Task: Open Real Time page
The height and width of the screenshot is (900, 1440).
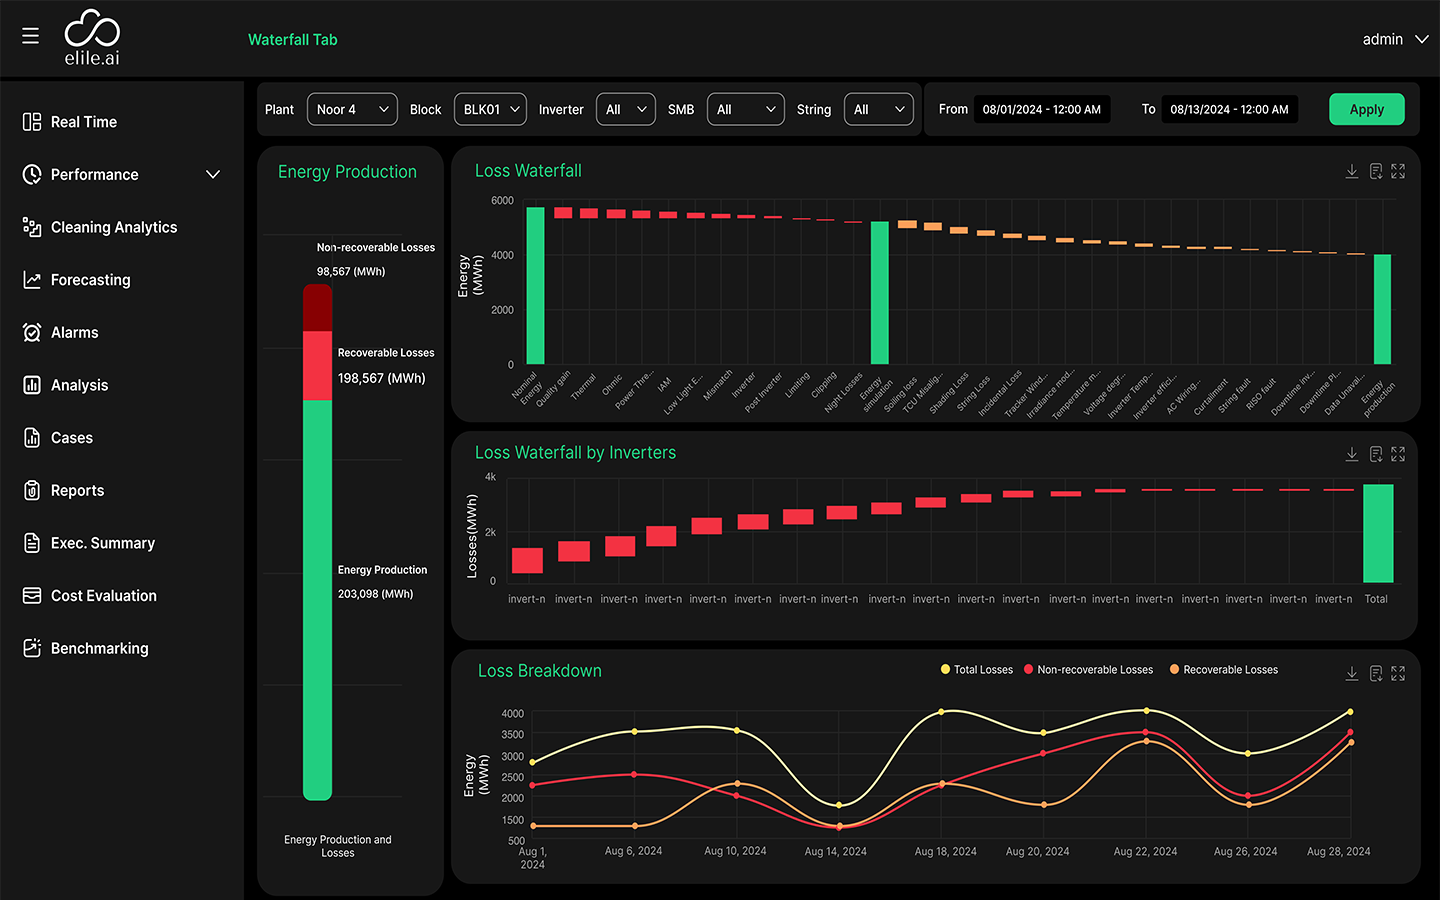Action: tap(84, 122)
